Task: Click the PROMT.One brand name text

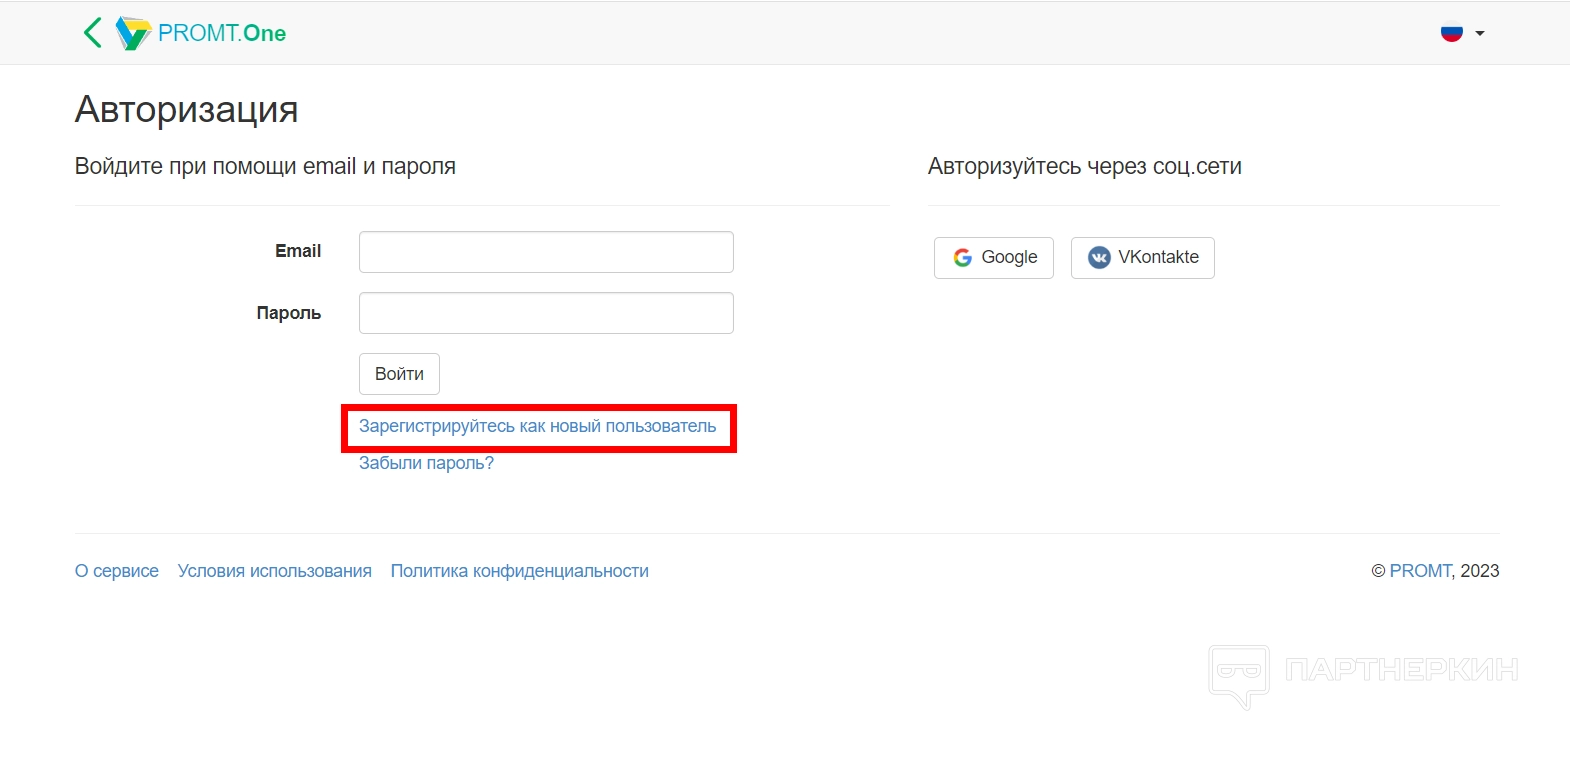Action: point(222,33)
